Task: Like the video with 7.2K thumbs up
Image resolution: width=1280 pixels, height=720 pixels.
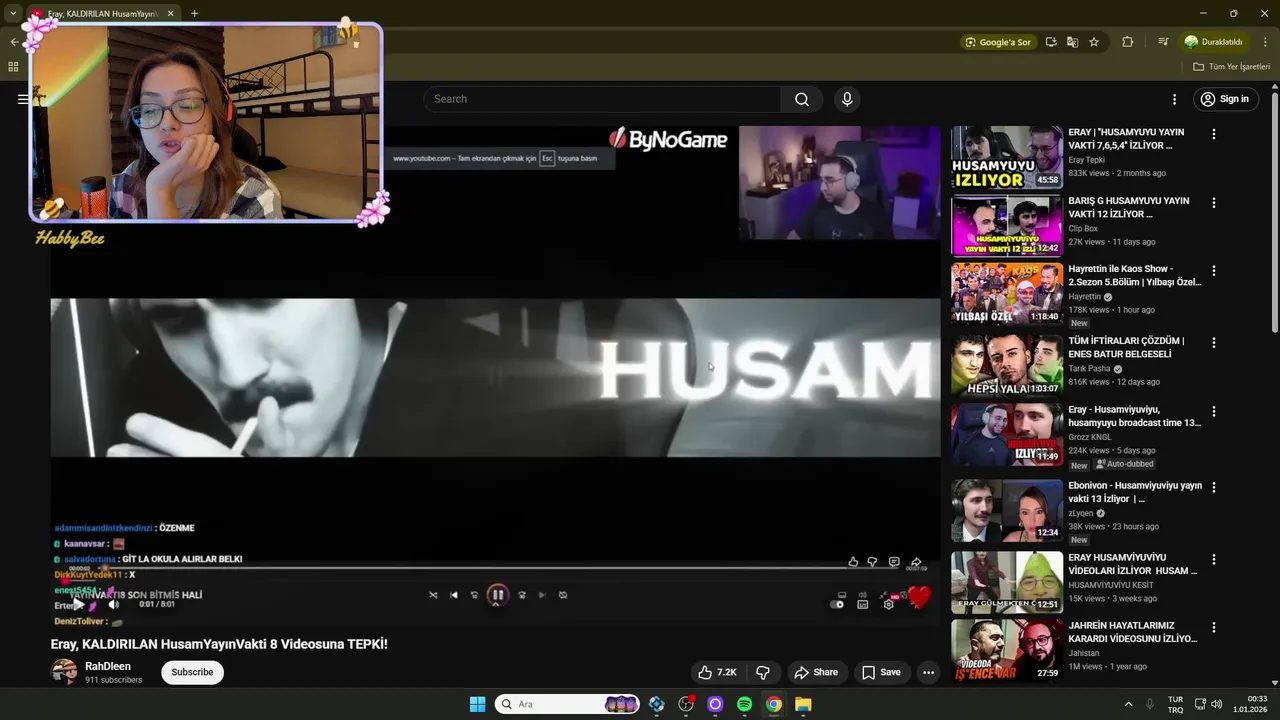Action: pyautogui.click(x=717, y=672)
